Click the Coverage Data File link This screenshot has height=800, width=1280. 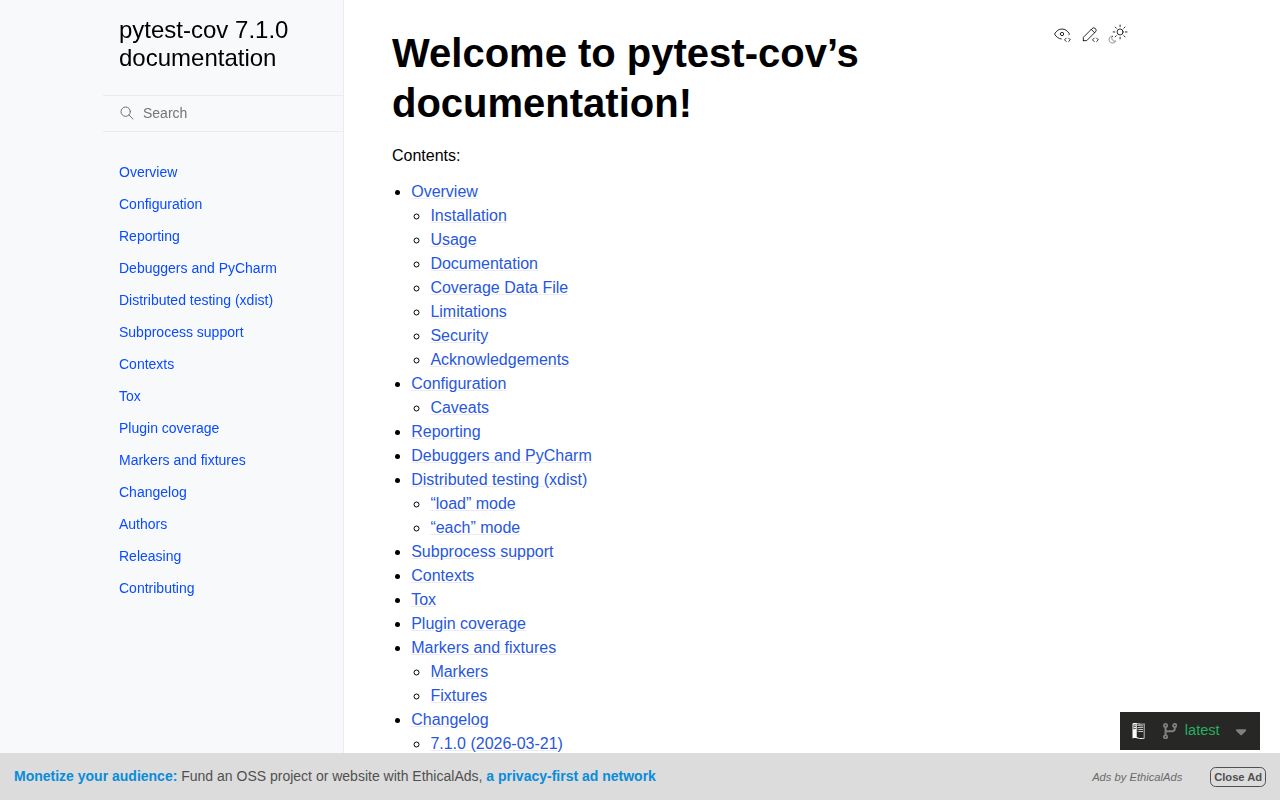click(499, 287)
